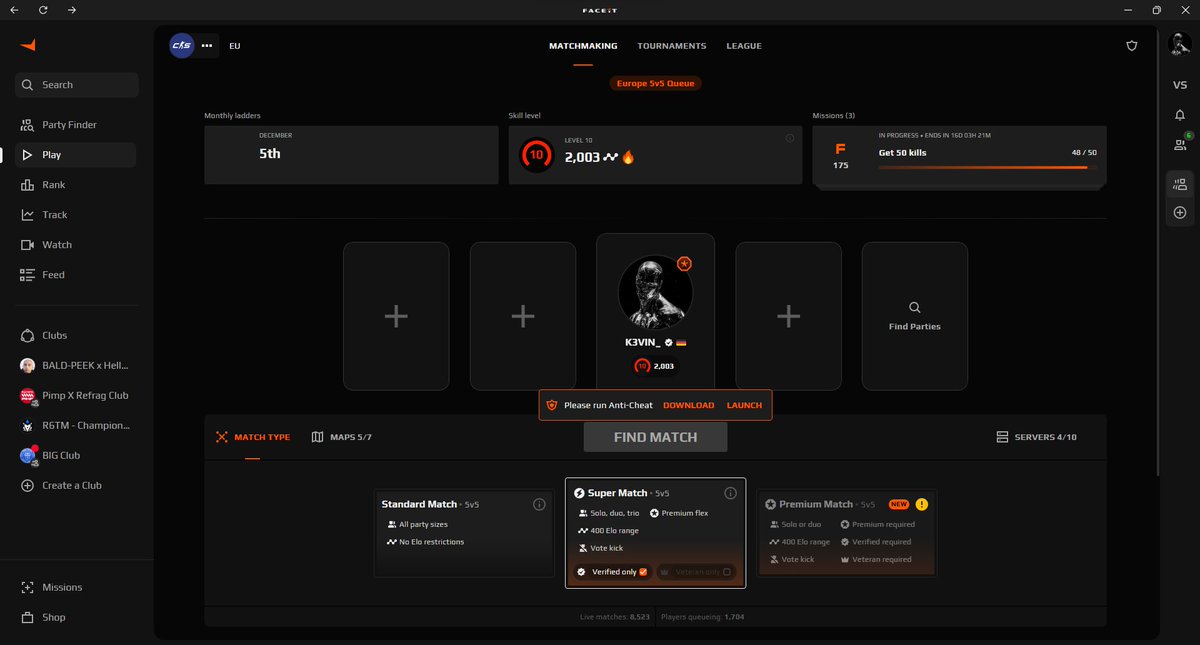Screen dimensions: 1200x645
Task: Add a player in the slot right of K3VIN_
Action: (x=788, y=316)
